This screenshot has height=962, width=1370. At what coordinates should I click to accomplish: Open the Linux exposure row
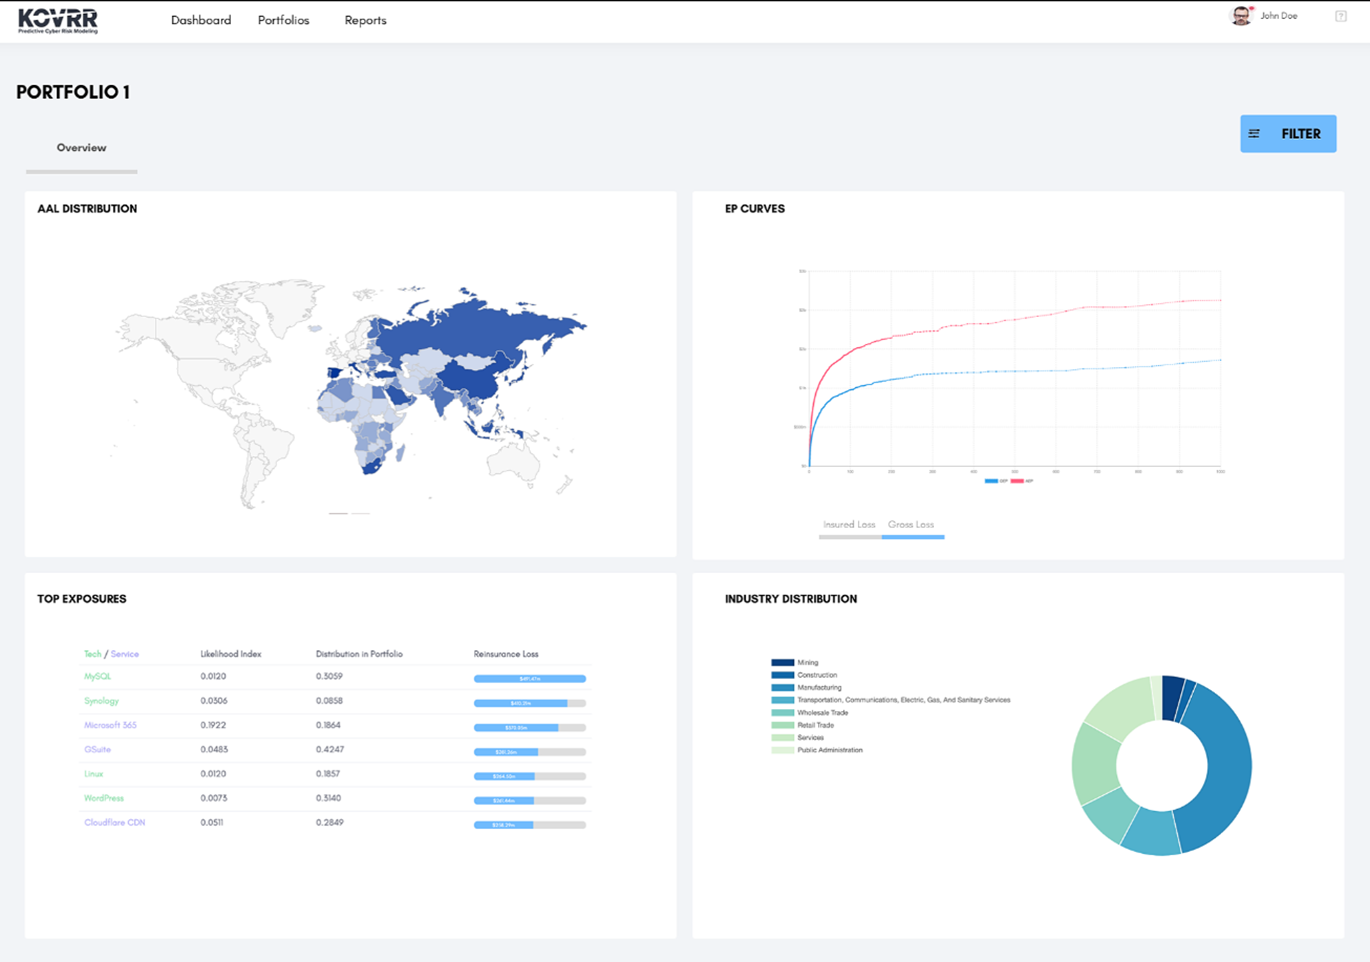pos(93,774)
